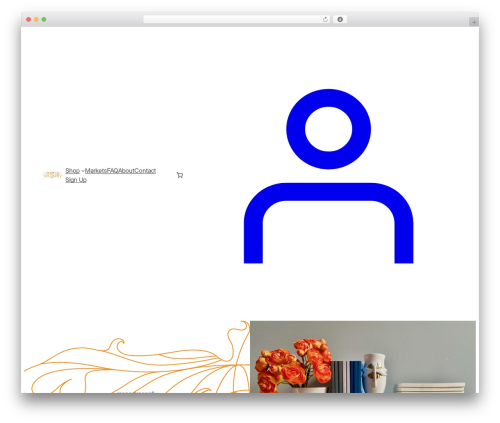This screenshot has width=500, height=423.
Task: Open a new tab with the plus button
Action: (474, 22)
